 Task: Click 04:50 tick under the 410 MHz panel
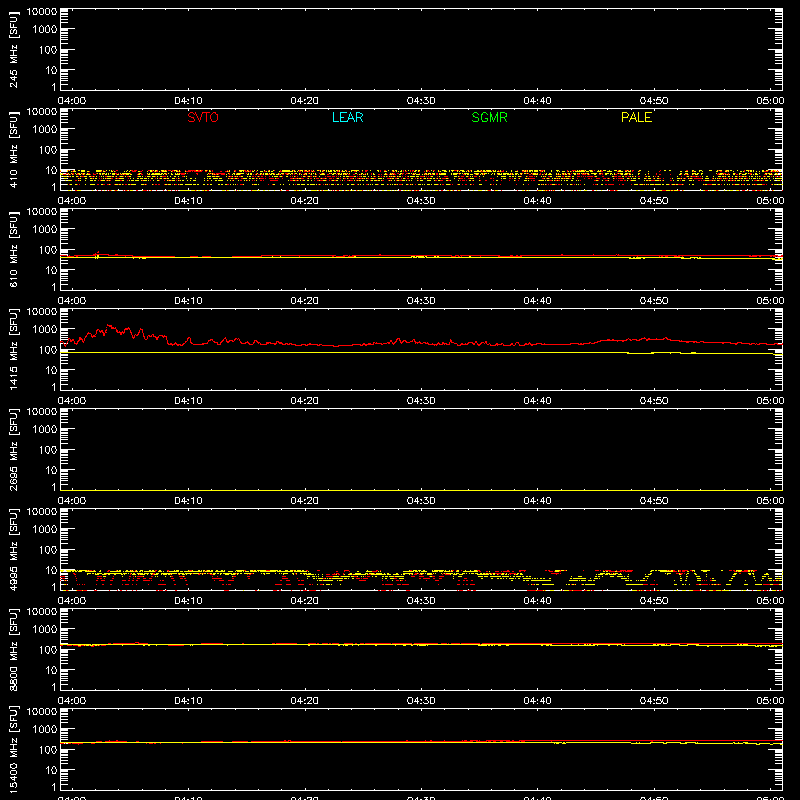[x=654, y=201]
